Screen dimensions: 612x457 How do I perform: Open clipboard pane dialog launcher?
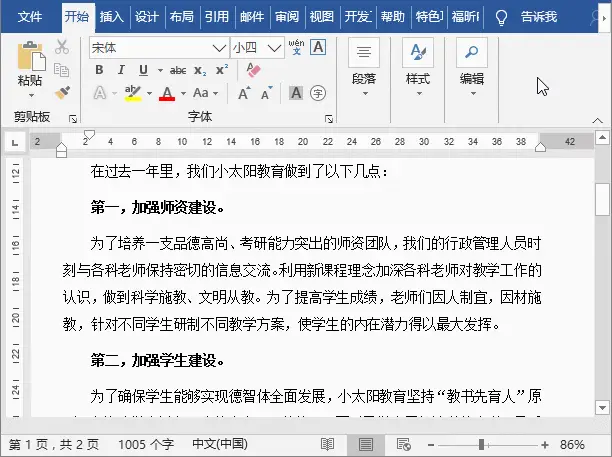[73, 119]
